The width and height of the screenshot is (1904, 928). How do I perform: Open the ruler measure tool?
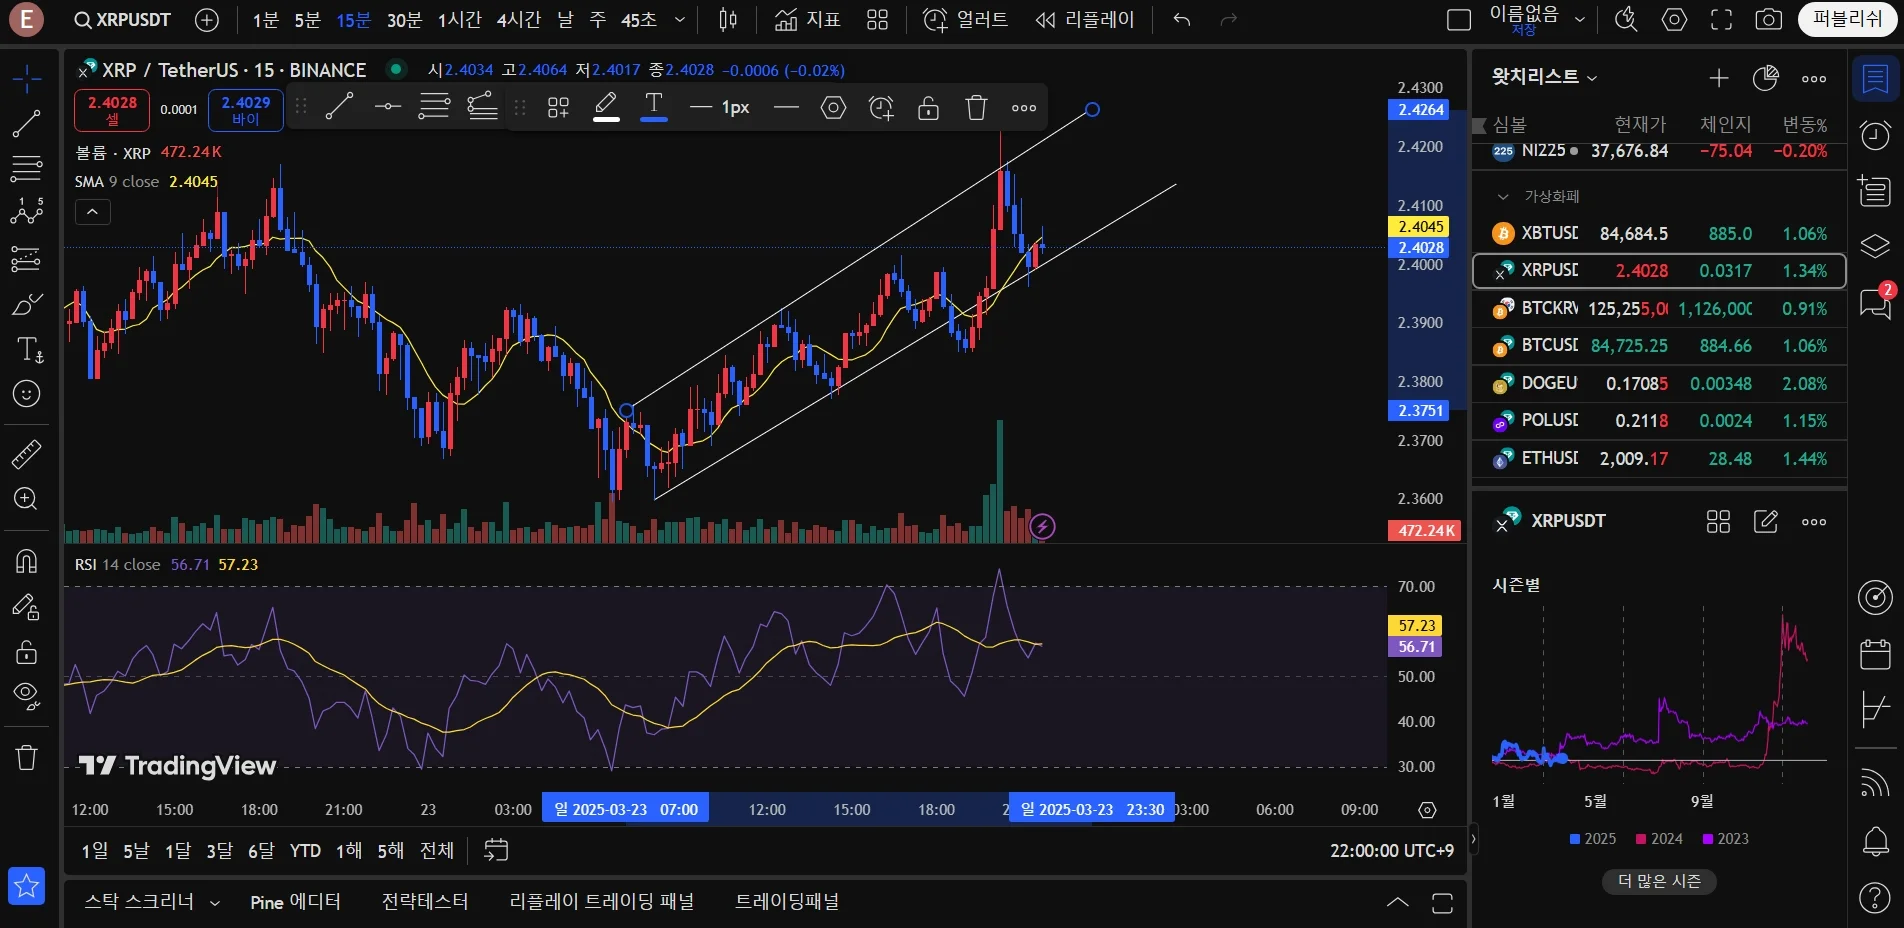(x=26, y=455)
